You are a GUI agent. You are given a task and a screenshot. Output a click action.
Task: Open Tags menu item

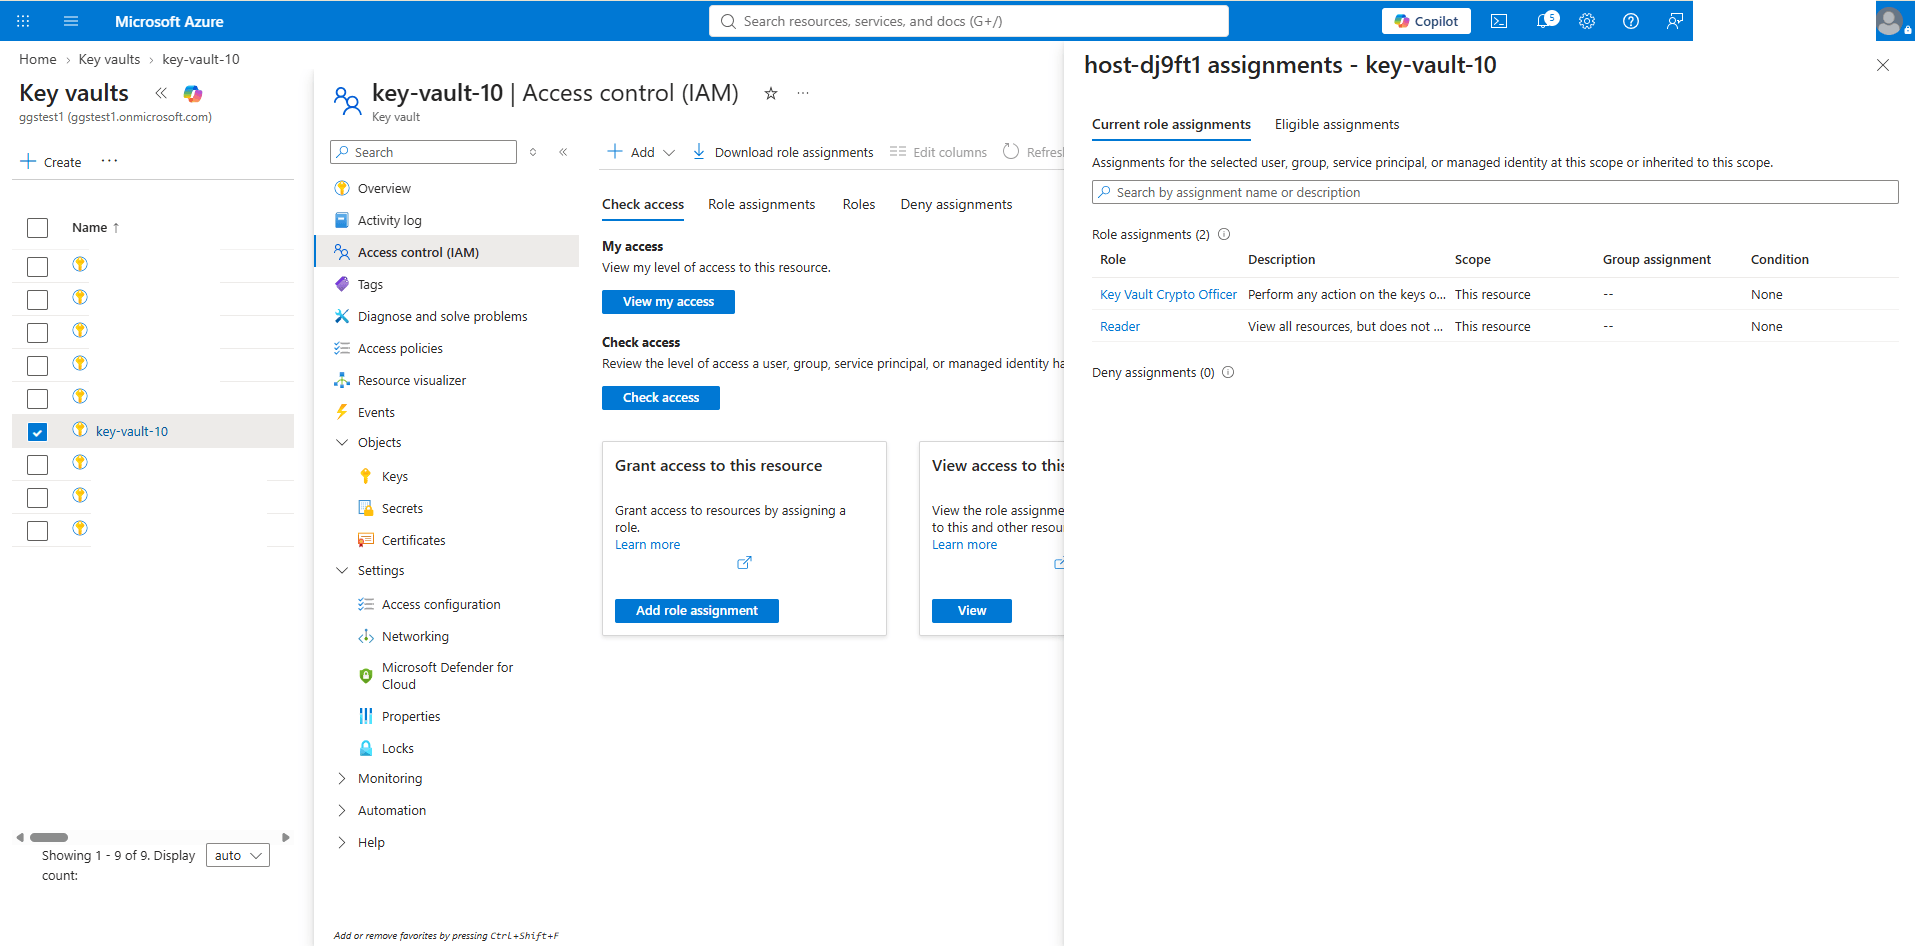(370, 284)
